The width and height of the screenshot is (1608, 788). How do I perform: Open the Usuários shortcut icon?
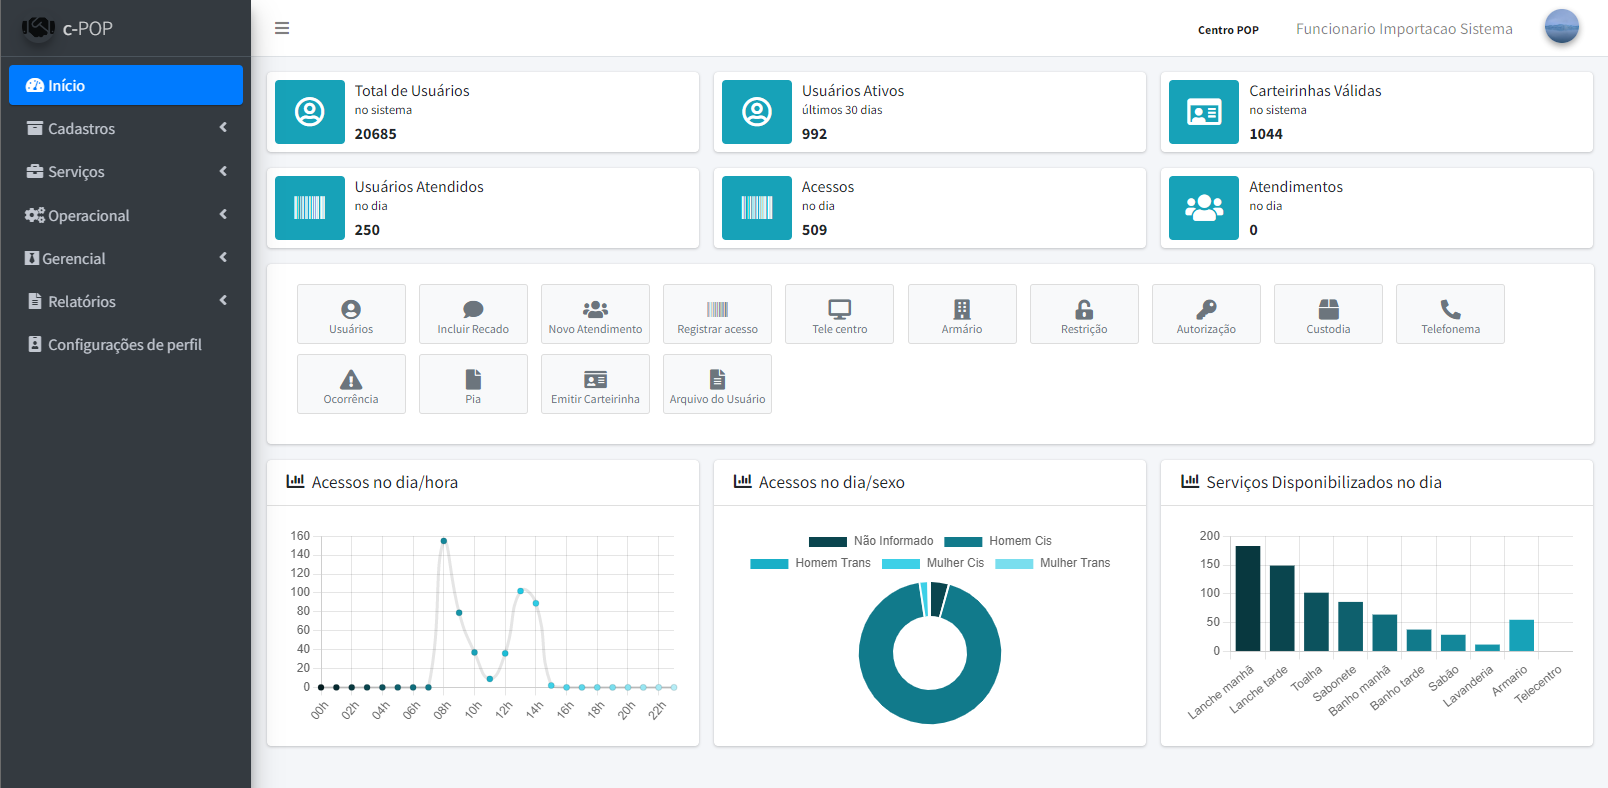click(x=351, y=310)
